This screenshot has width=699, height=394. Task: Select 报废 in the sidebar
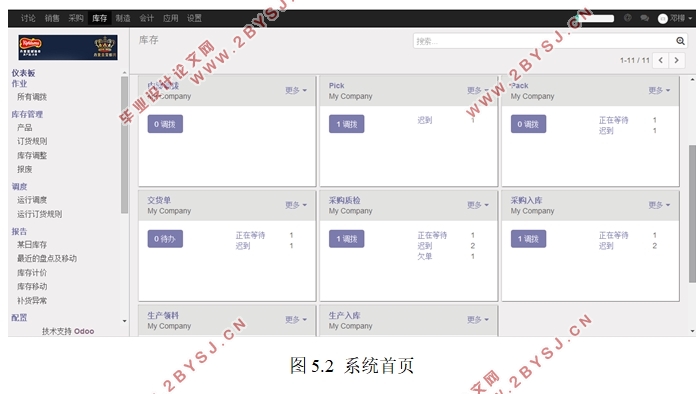pos(25,169)
